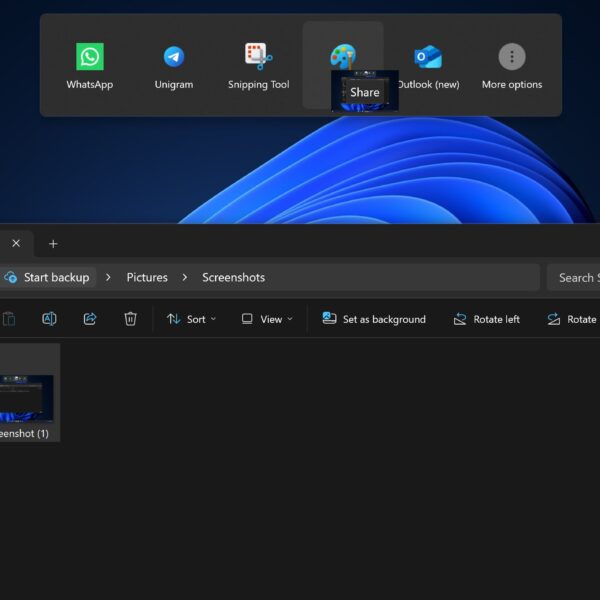Open the View dropdown
This screenshot has width=600, height=600.
(267, 319)
